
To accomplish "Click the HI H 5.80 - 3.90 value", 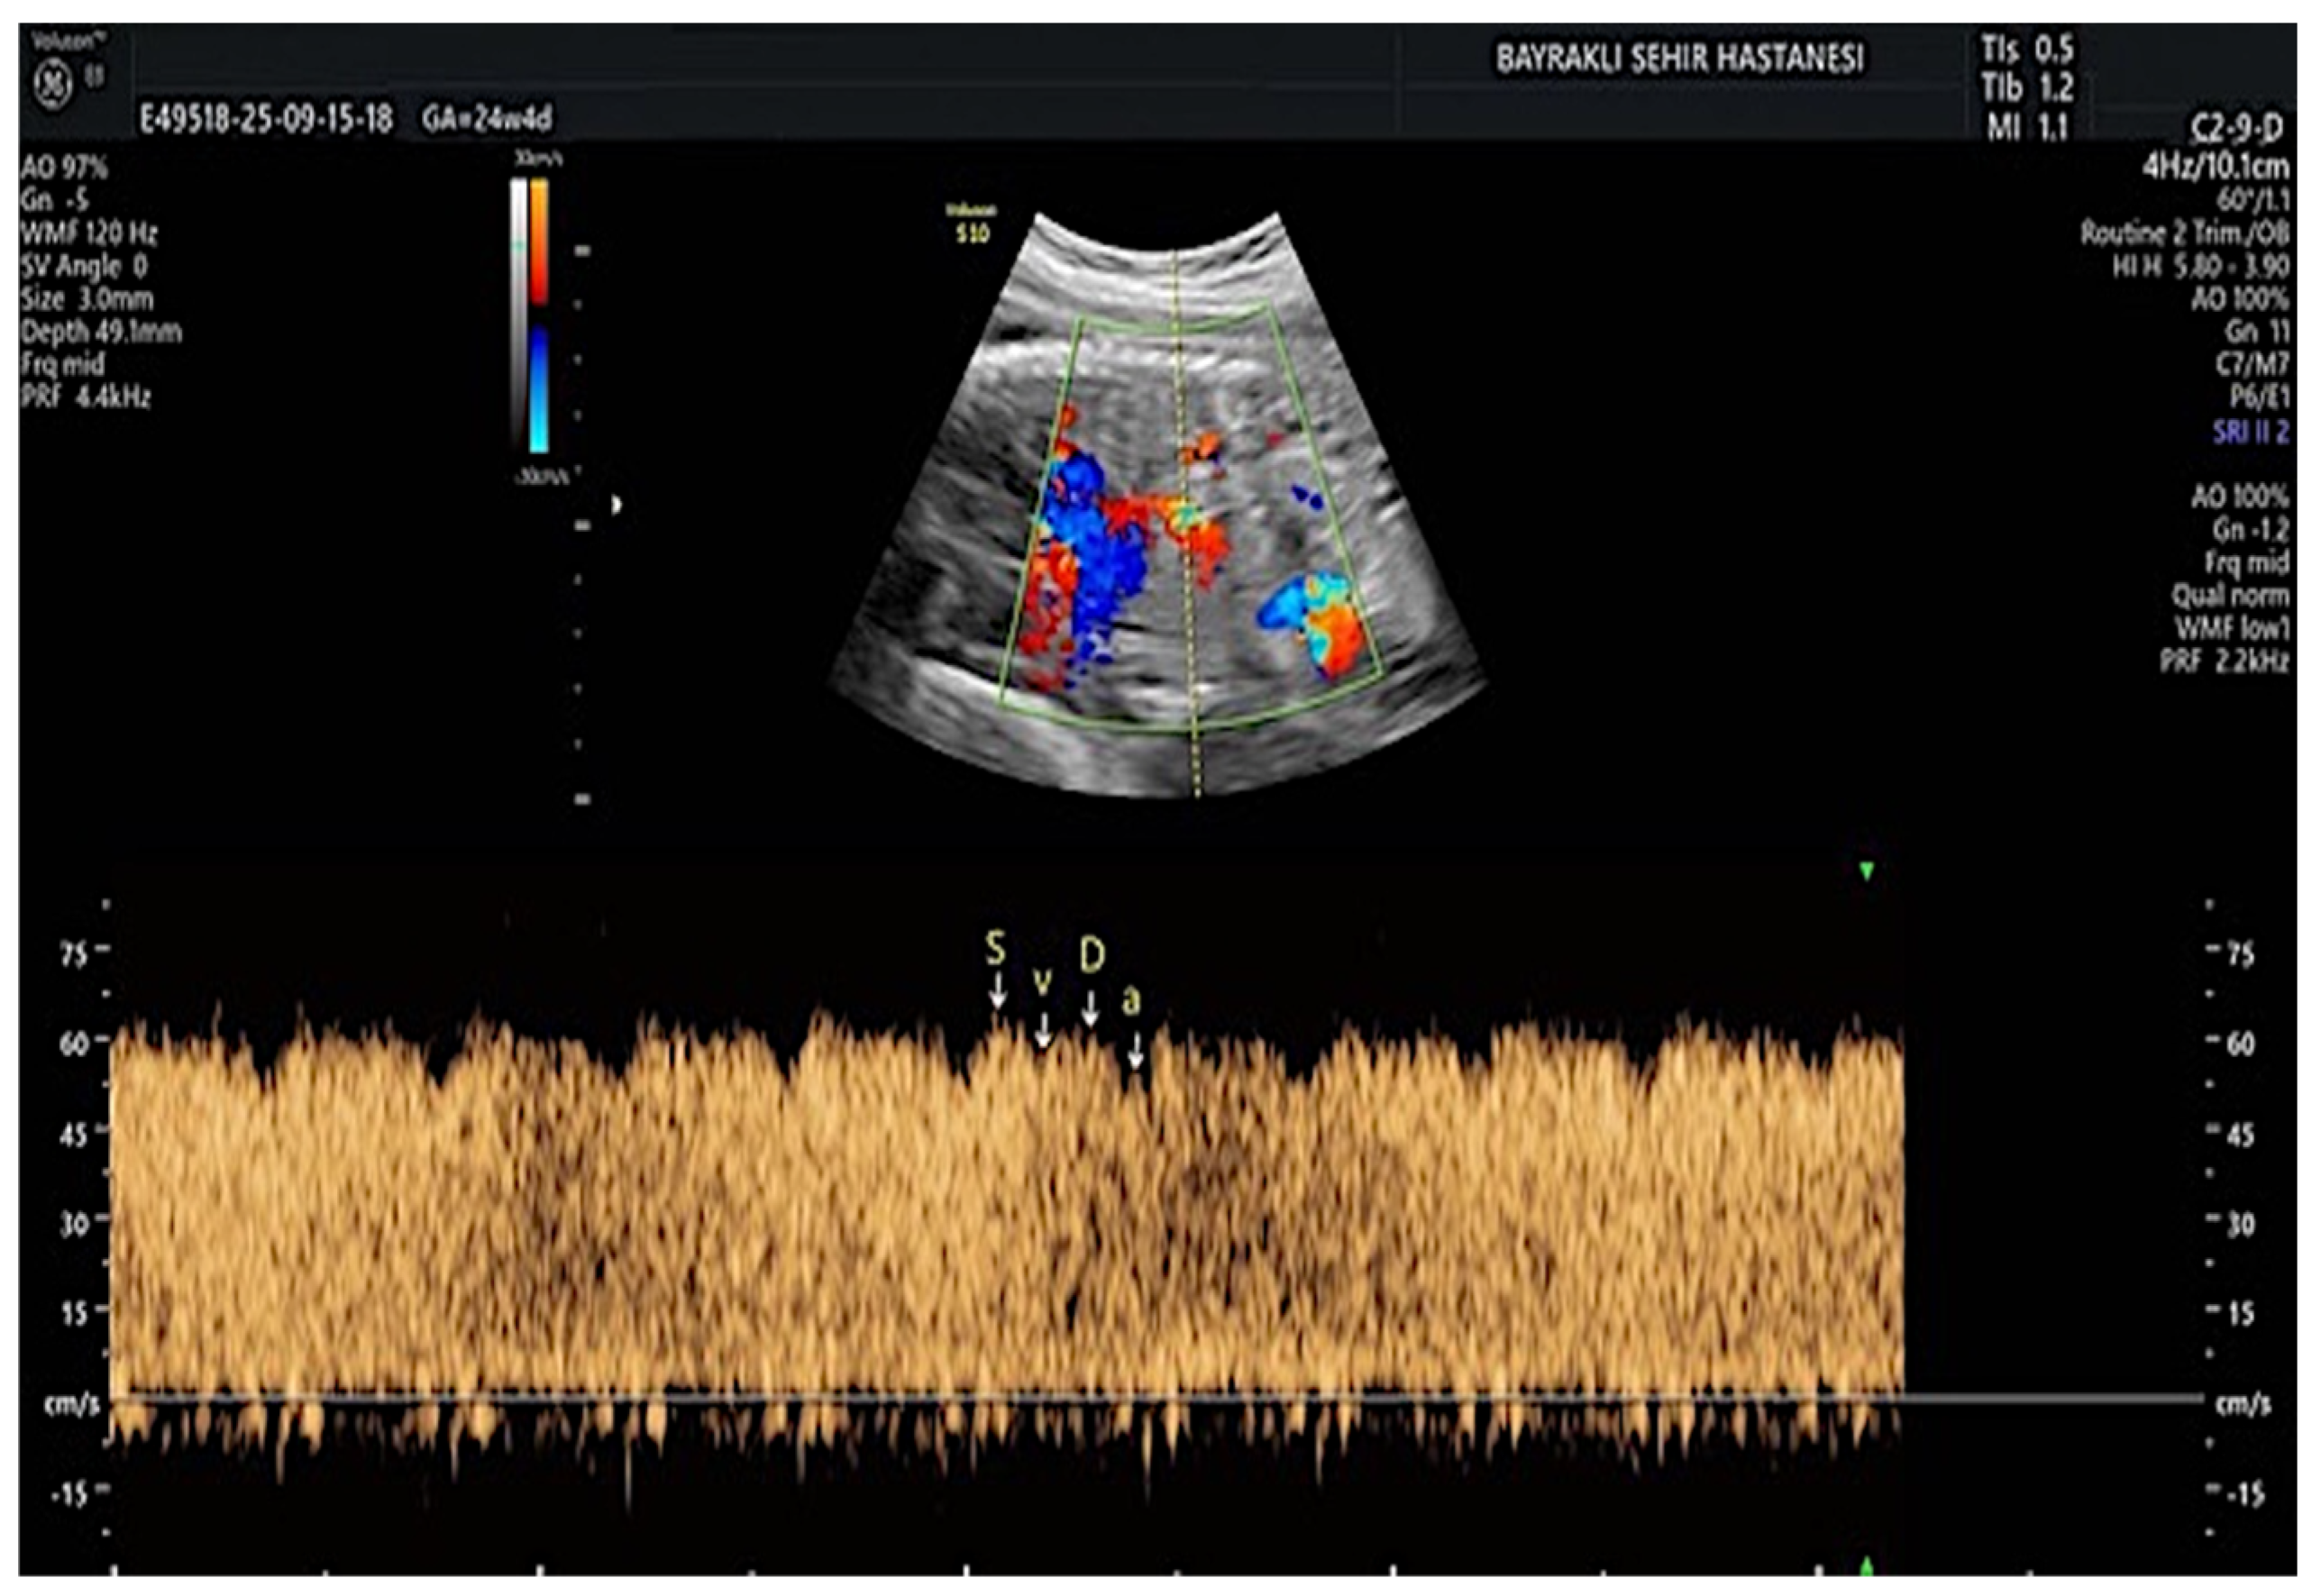I will (x=2200, y=266).
